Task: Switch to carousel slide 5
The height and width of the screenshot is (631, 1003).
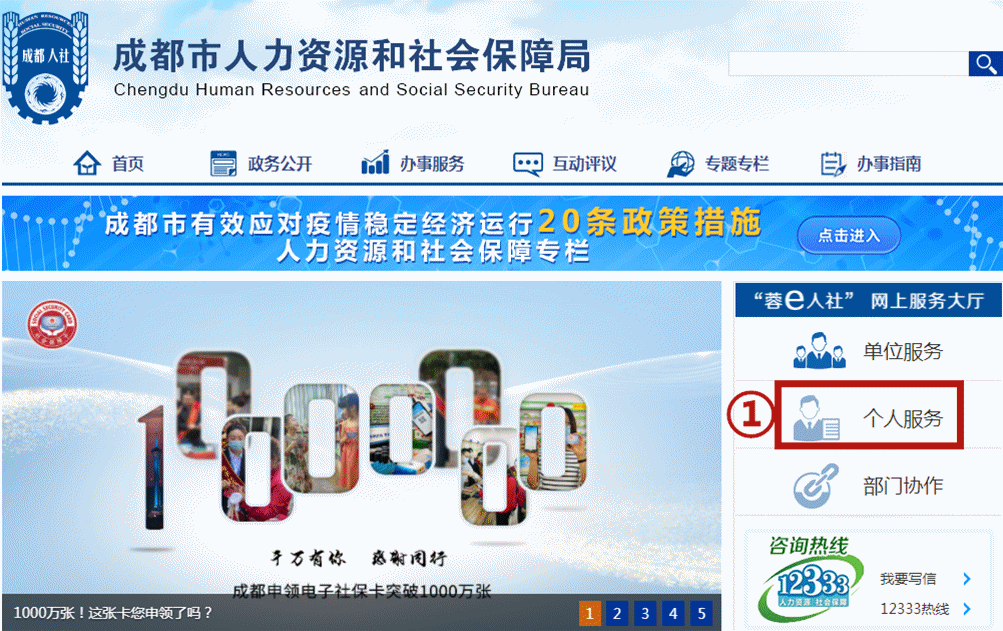Action: click(x=702, y=614)
